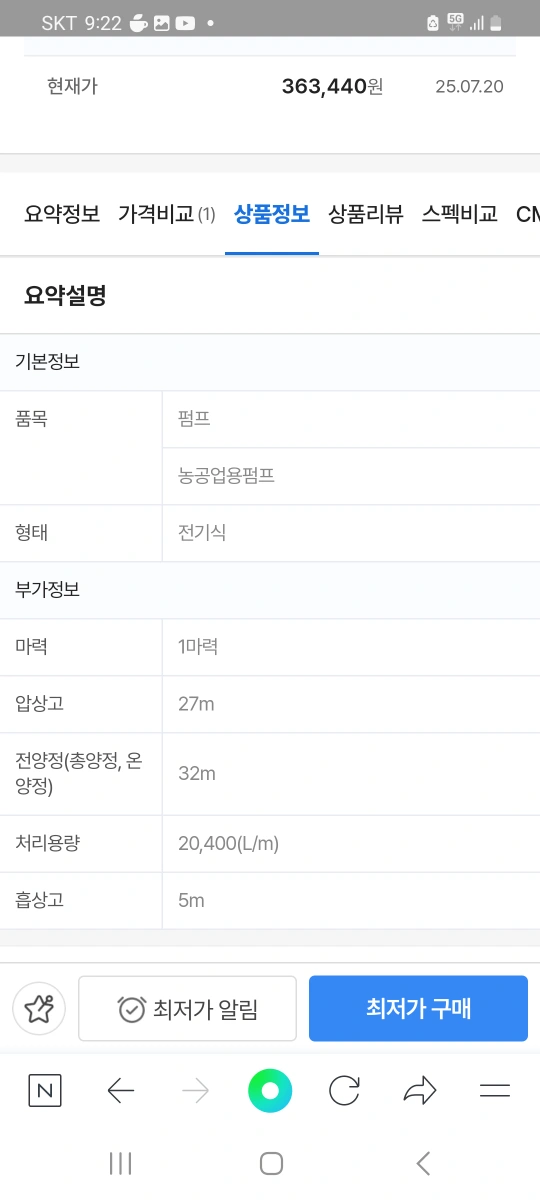Open the browser hamburger menu
Screen dimensions: 540x1200
pos(495,1091)
